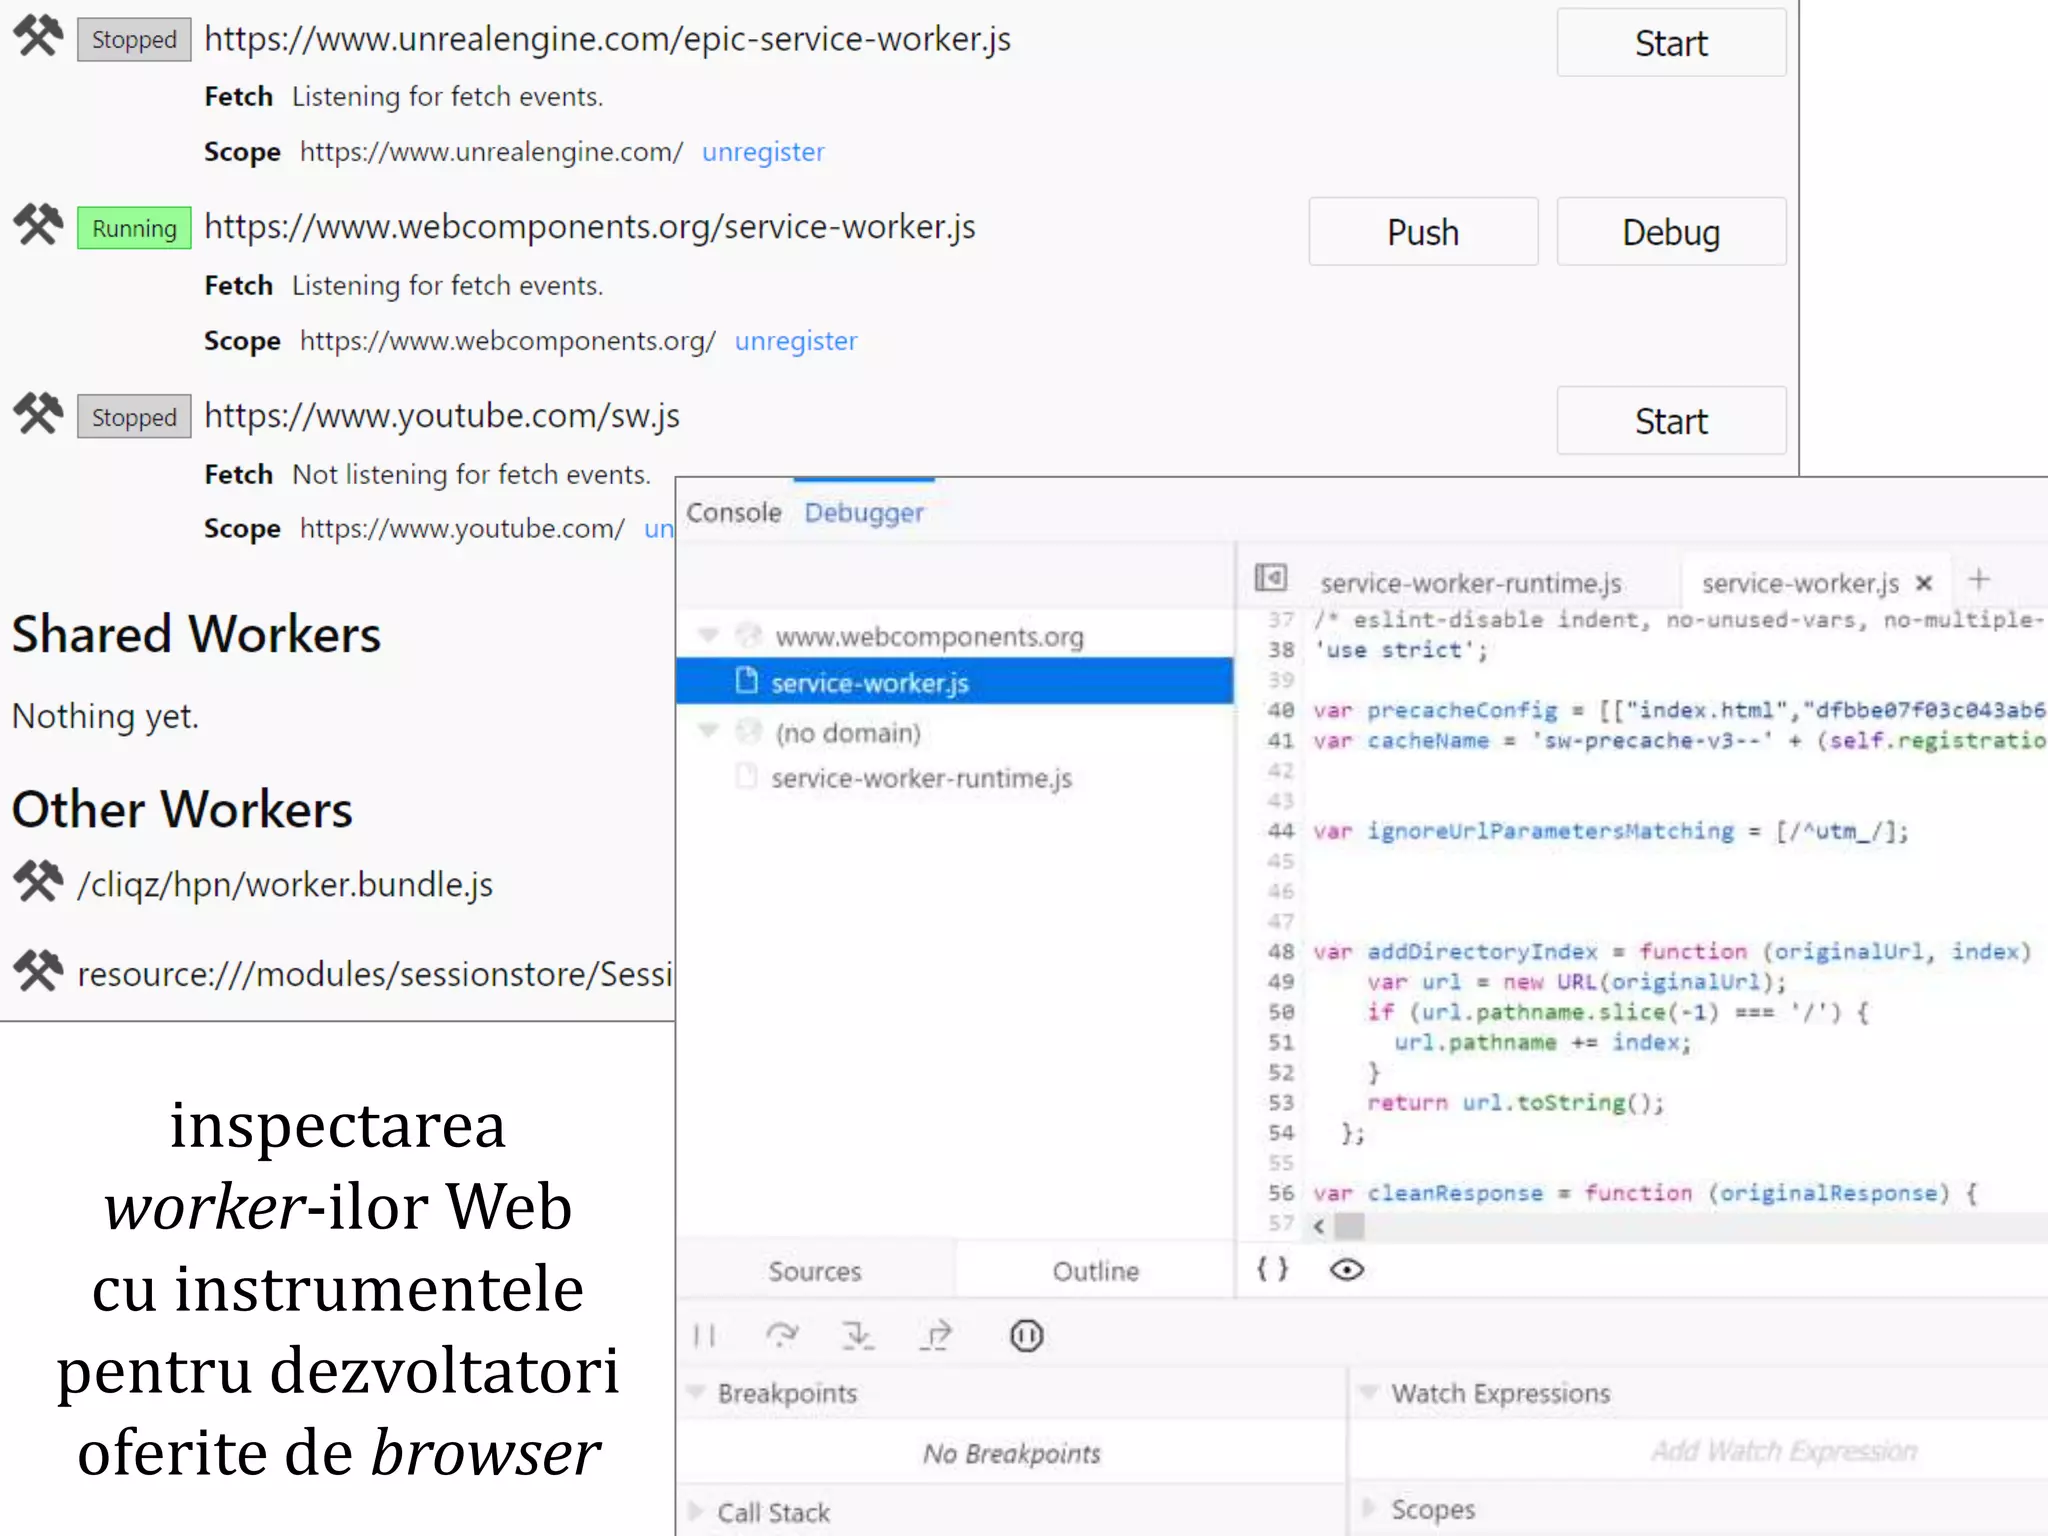Select service-worker.js in the sources tree
Viewport: 2048px width, 1536px height.
pyautogui.click(x=955, y=682)
